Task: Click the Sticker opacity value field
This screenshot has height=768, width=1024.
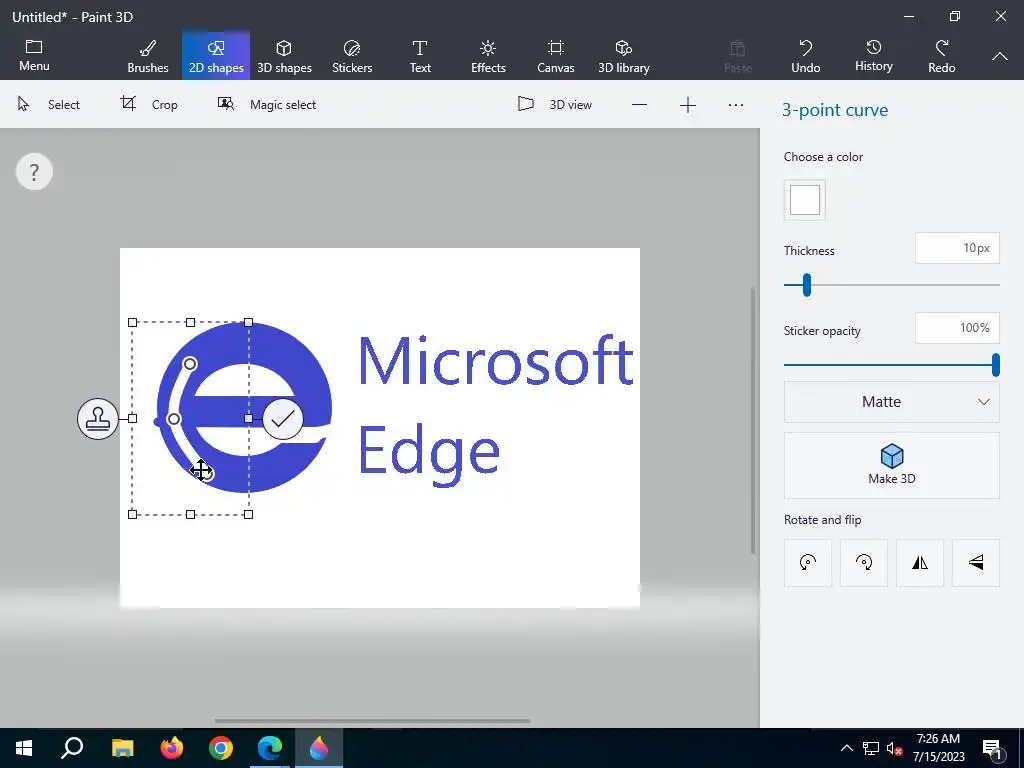Action: click(x=957, y=328)
